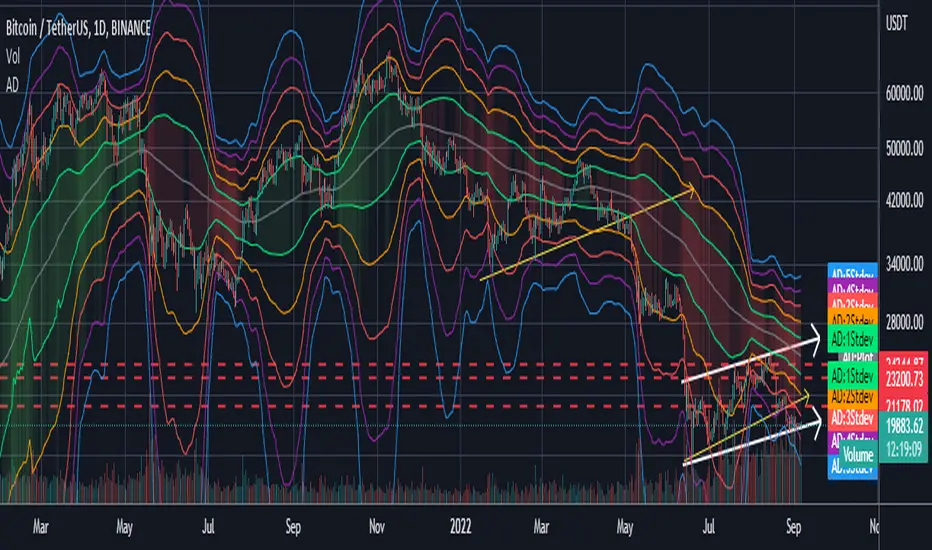Click the 34000.00 price axis label
The height and width of the screenshot is (550, 932).
click(x=904, y=263)
